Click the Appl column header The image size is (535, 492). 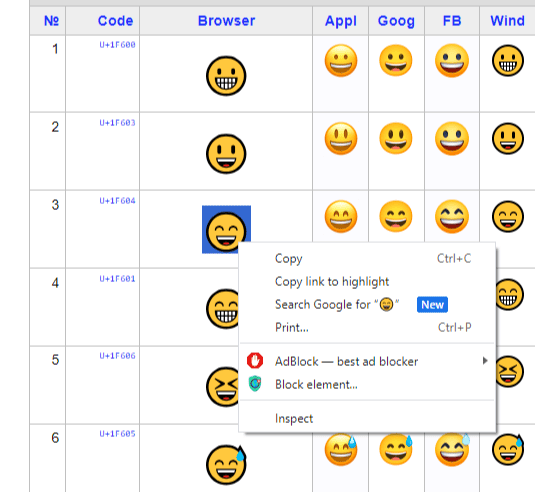[x=341, y=21]
